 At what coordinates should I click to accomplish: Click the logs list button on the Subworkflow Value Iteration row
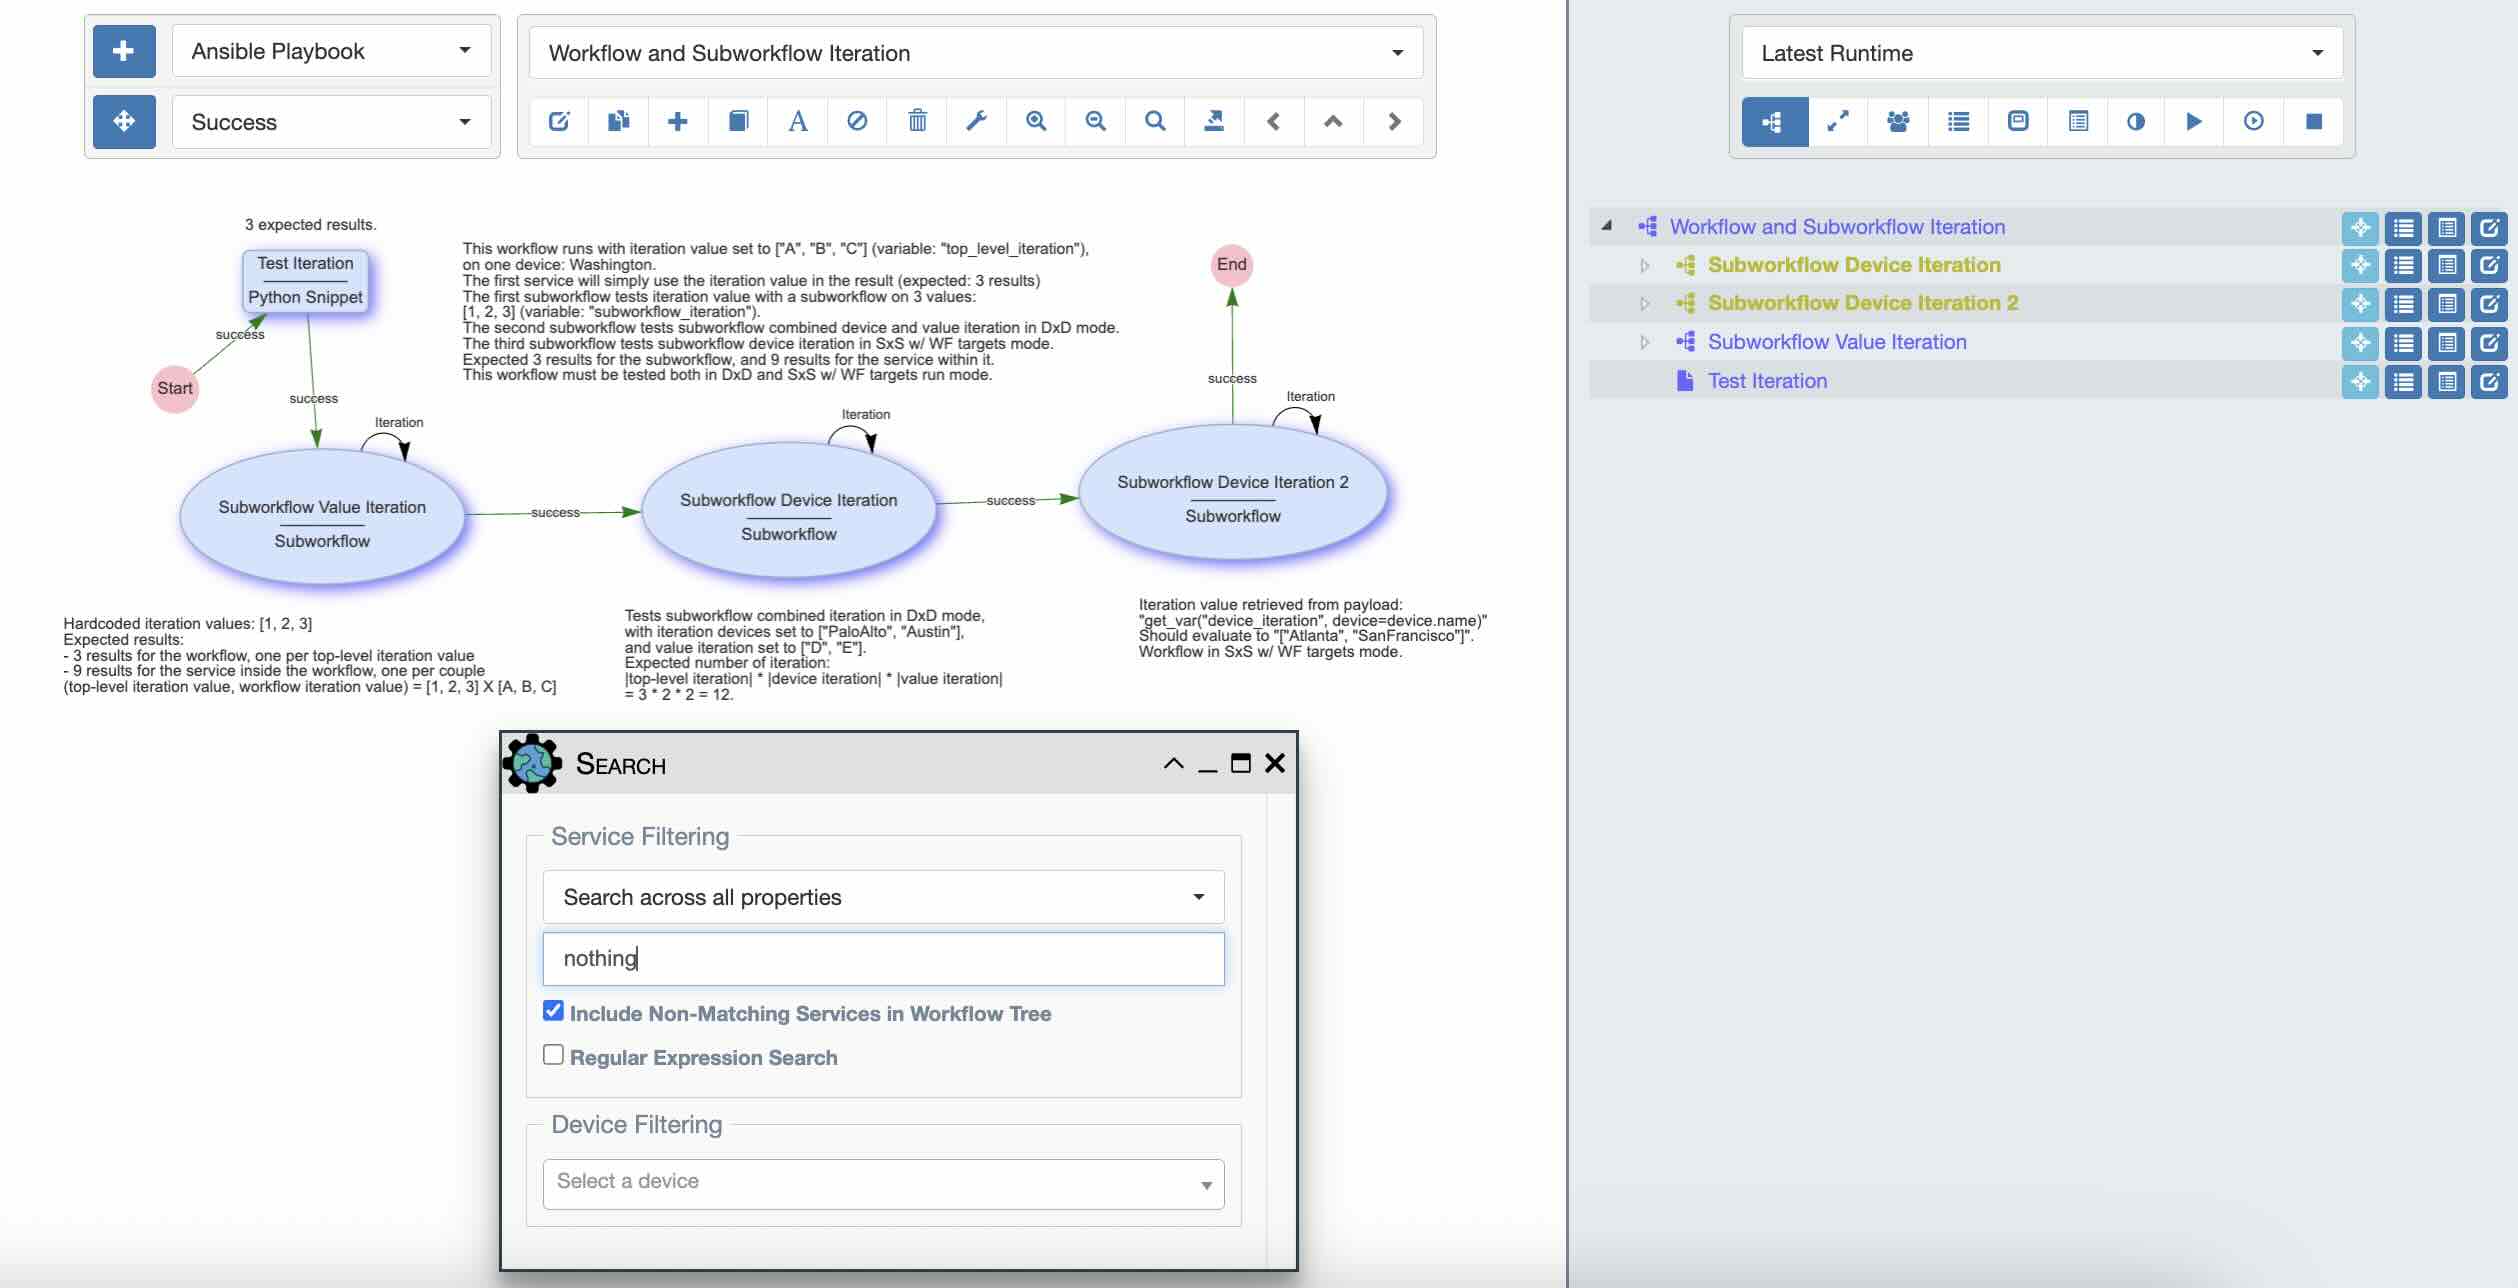pyautogui.click(x=2403, y=343)
